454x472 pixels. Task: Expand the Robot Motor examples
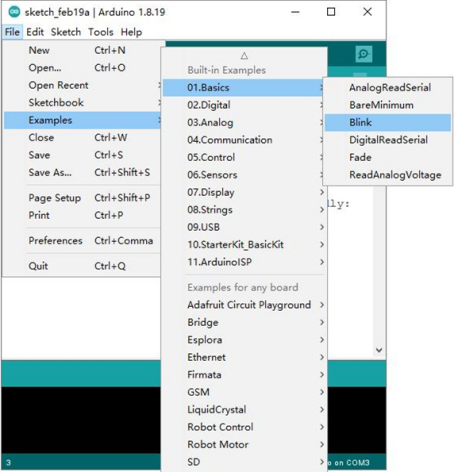pyautogui.click(x=244, y=444)
